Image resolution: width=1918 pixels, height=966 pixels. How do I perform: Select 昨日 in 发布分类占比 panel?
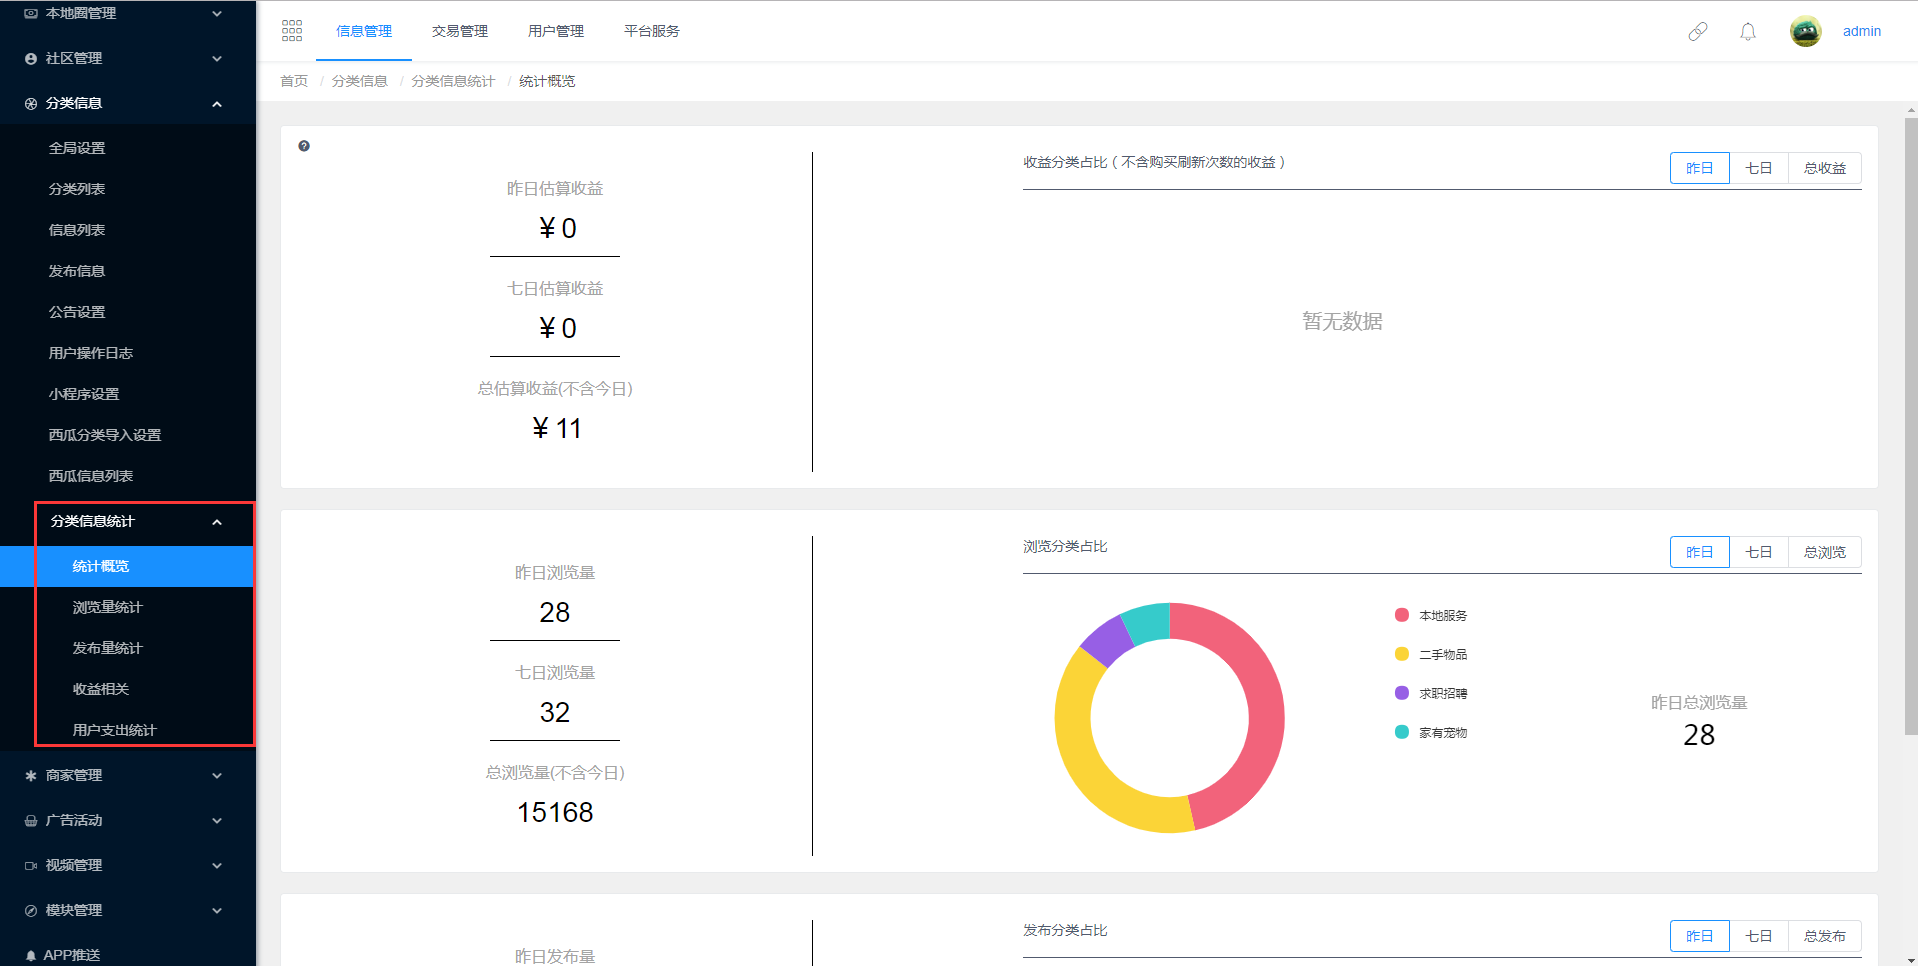(x=1699, y=936)
